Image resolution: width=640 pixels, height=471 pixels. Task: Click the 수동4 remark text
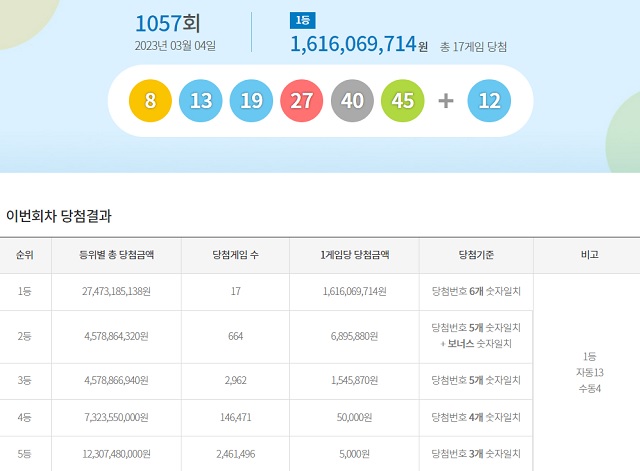tap(590, 389)
